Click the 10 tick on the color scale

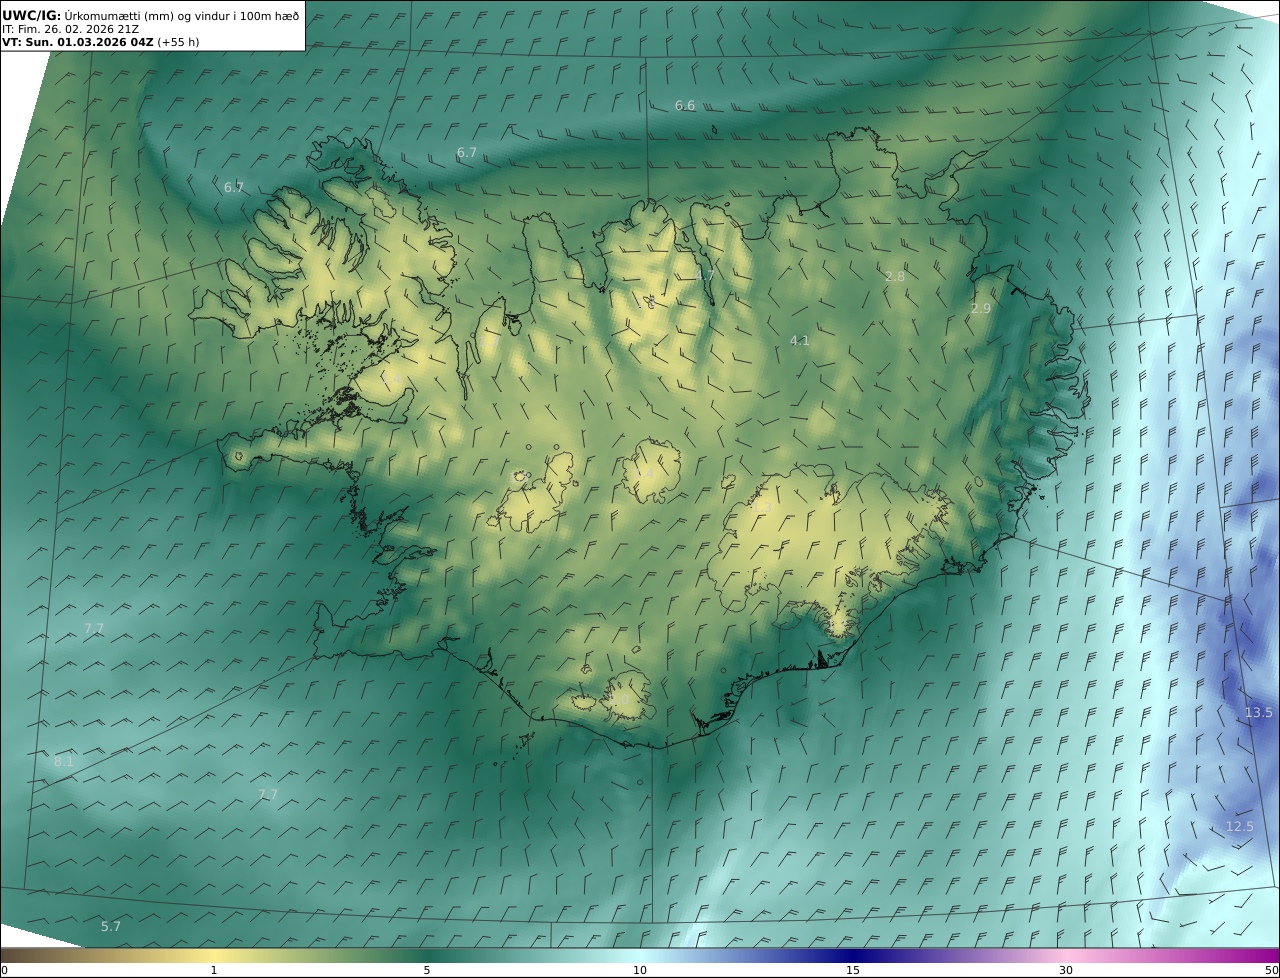coord(640,970)
